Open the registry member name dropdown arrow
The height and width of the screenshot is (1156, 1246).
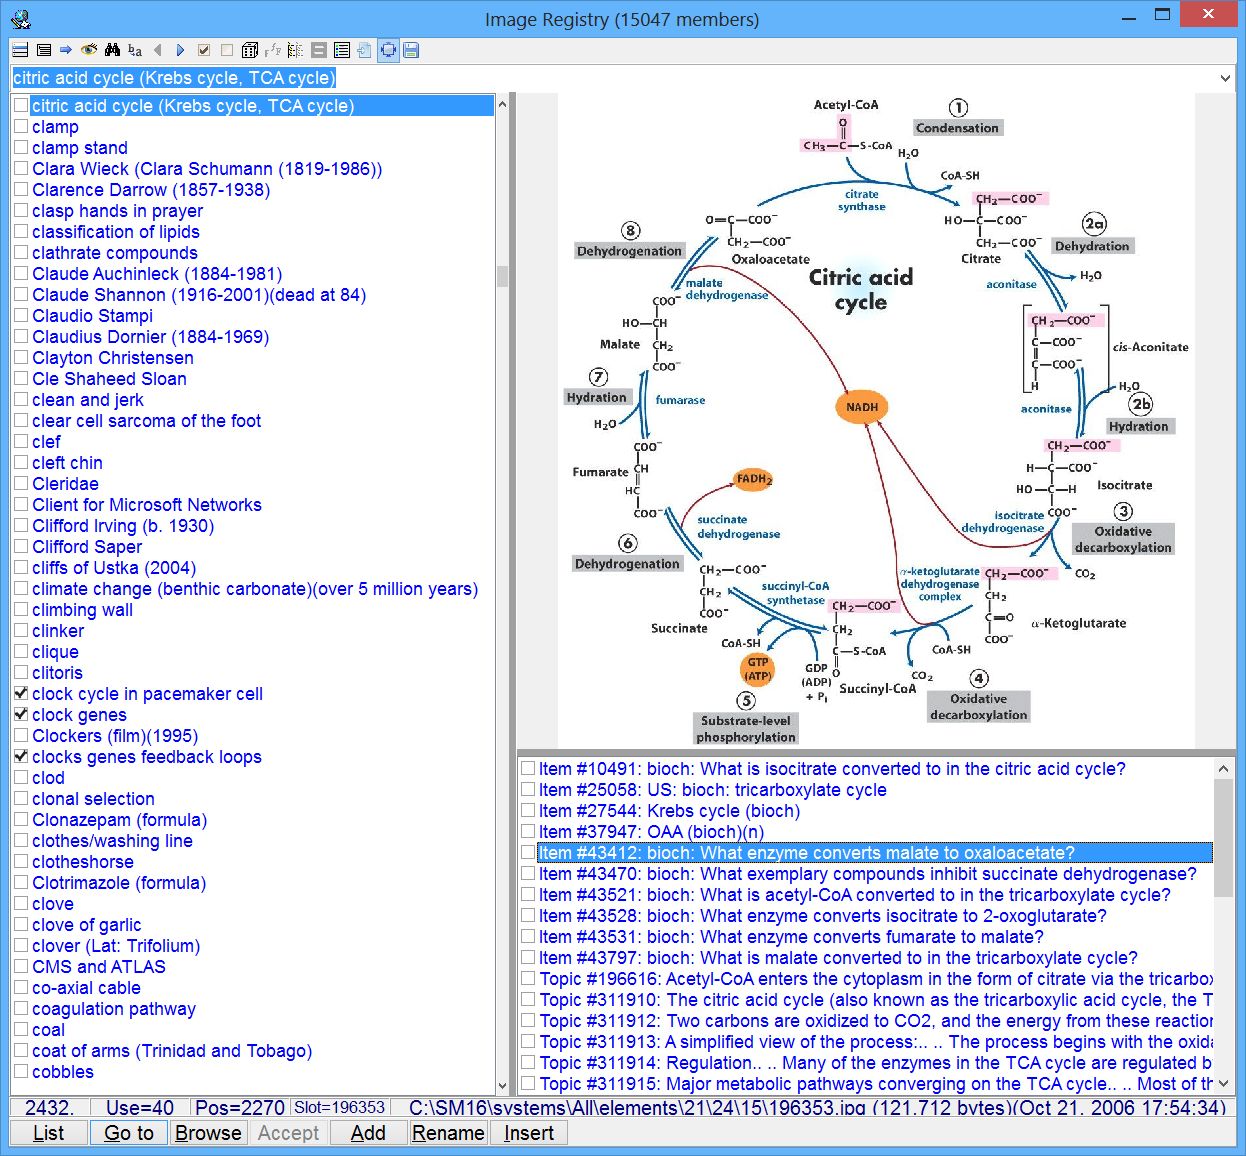pyautogui.click(x=1225, y=78)
